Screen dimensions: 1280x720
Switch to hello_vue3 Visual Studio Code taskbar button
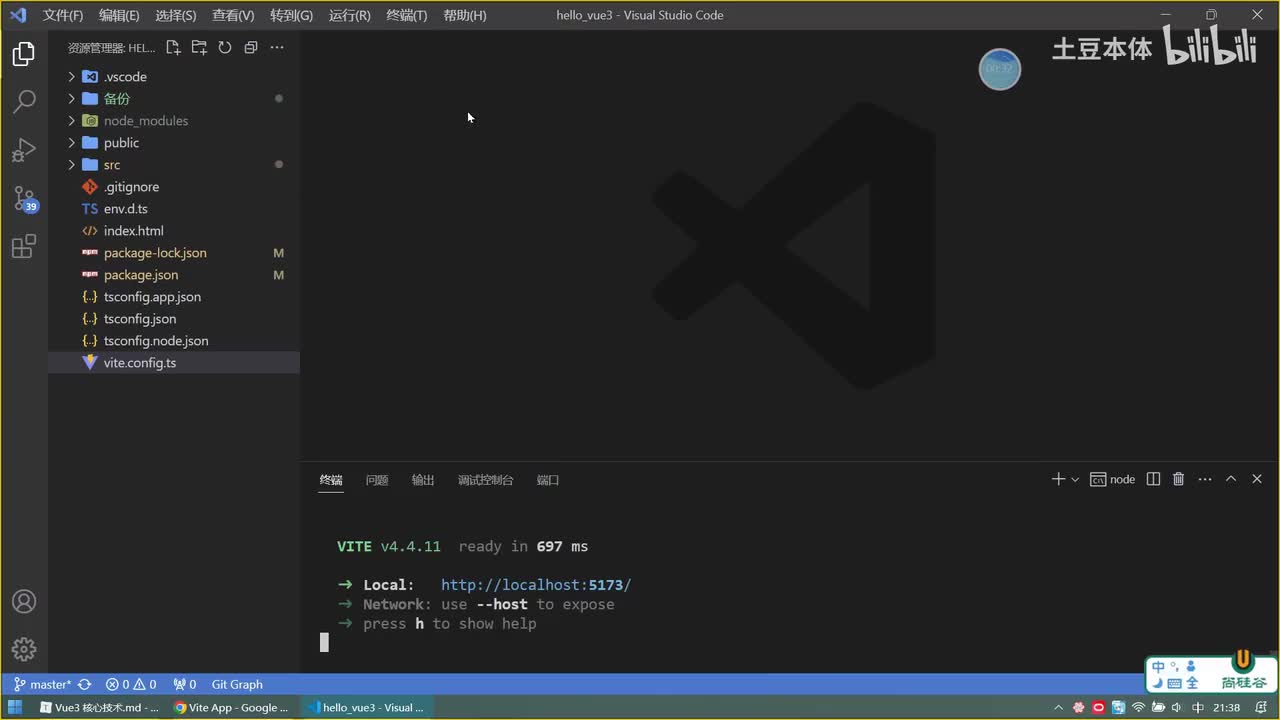[365, 707]
